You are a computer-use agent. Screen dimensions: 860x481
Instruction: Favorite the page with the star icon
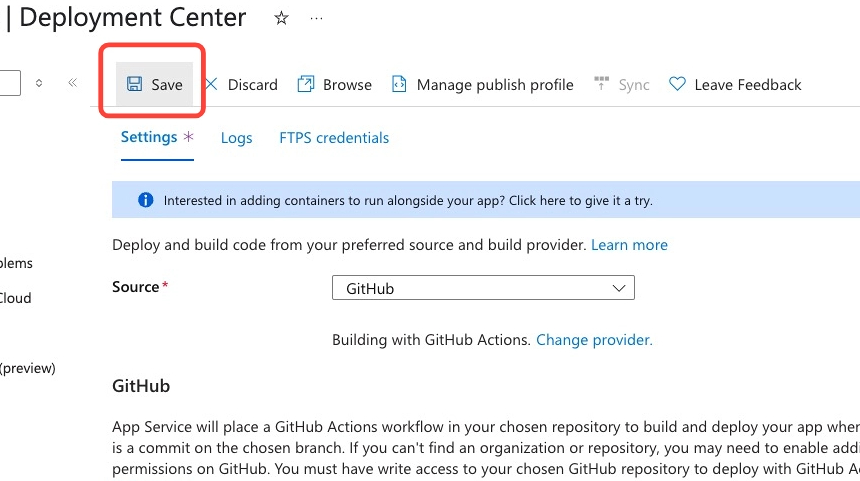[281, 18]
